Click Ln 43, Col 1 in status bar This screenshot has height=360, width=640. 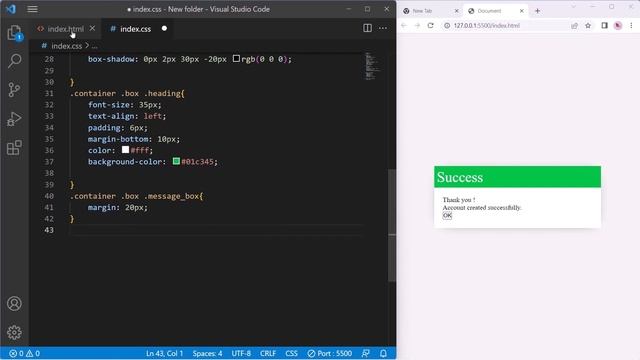(x=164, y=353)
